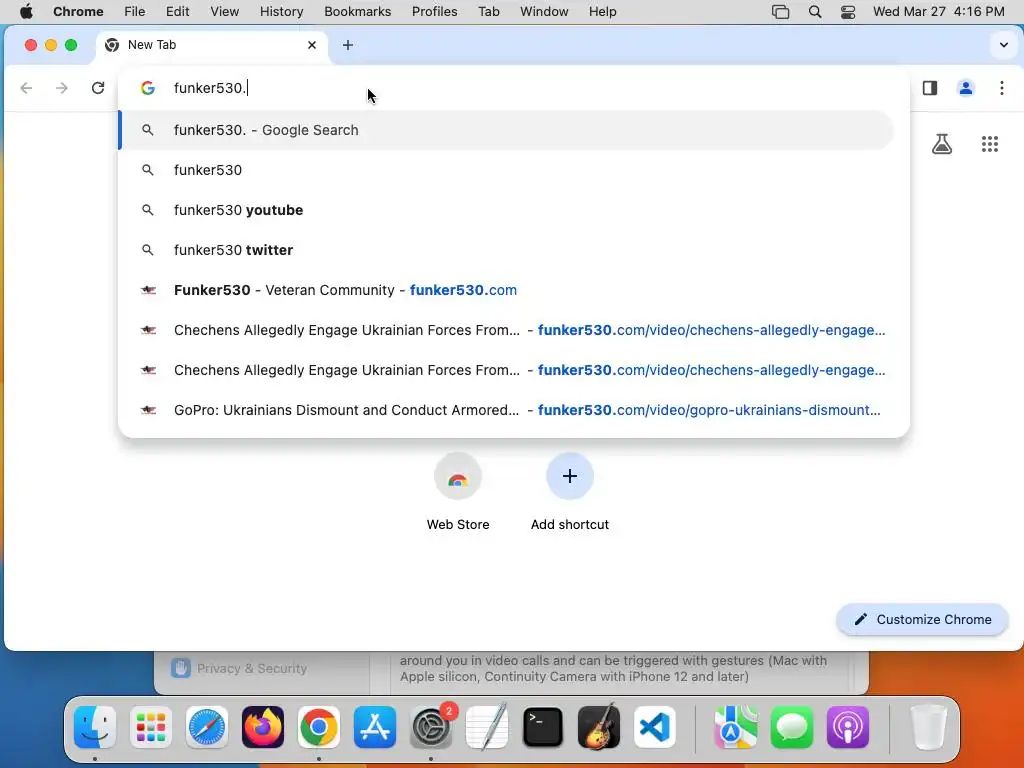
Task: Open the Google apps grid icon
Action: click(x=990, y=144)
